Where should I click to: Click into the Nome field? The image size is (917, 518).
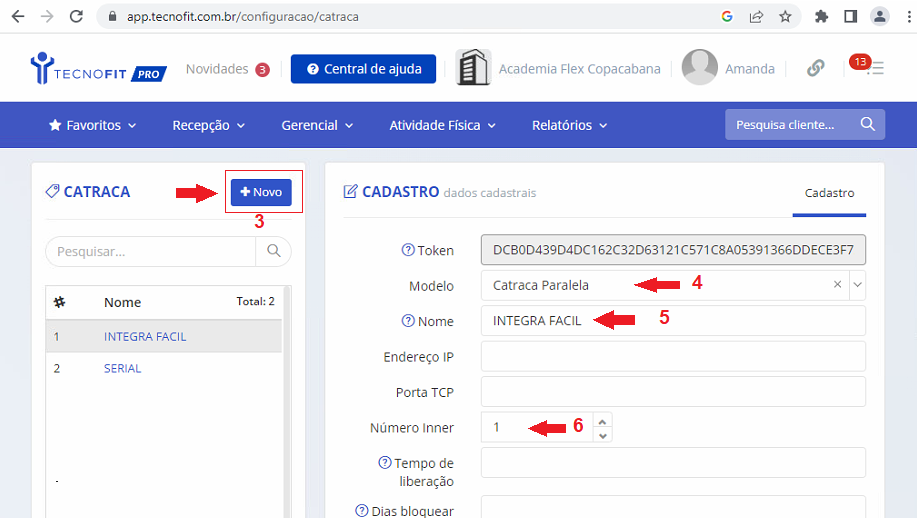[x=673, y=320]
